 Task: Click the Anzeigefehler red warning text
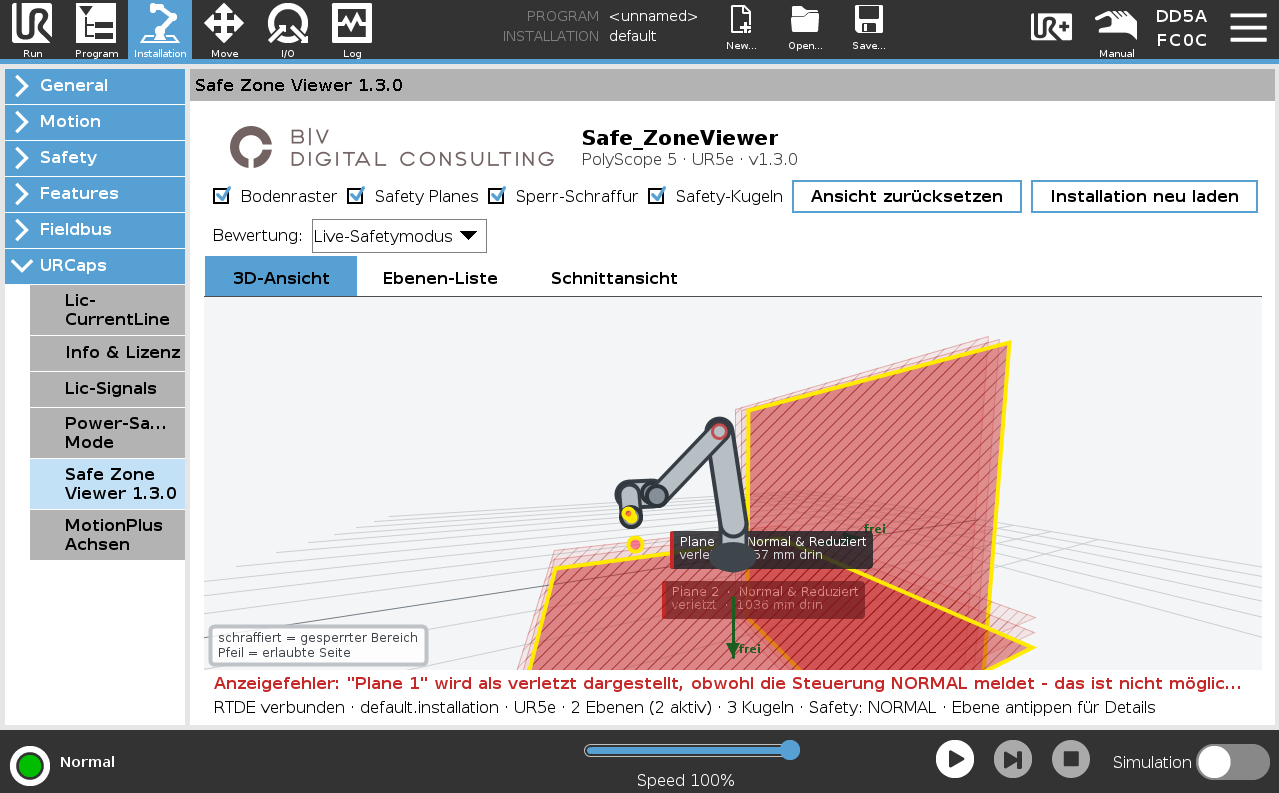tap(727, 684)
